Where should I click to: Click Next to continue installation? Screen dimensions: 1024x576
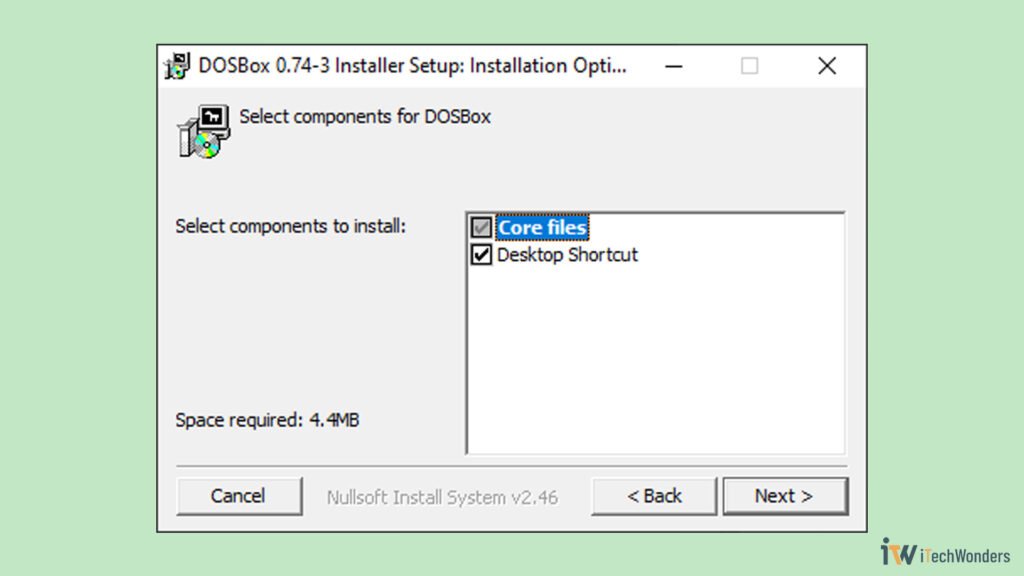click(x=786, y=496)
